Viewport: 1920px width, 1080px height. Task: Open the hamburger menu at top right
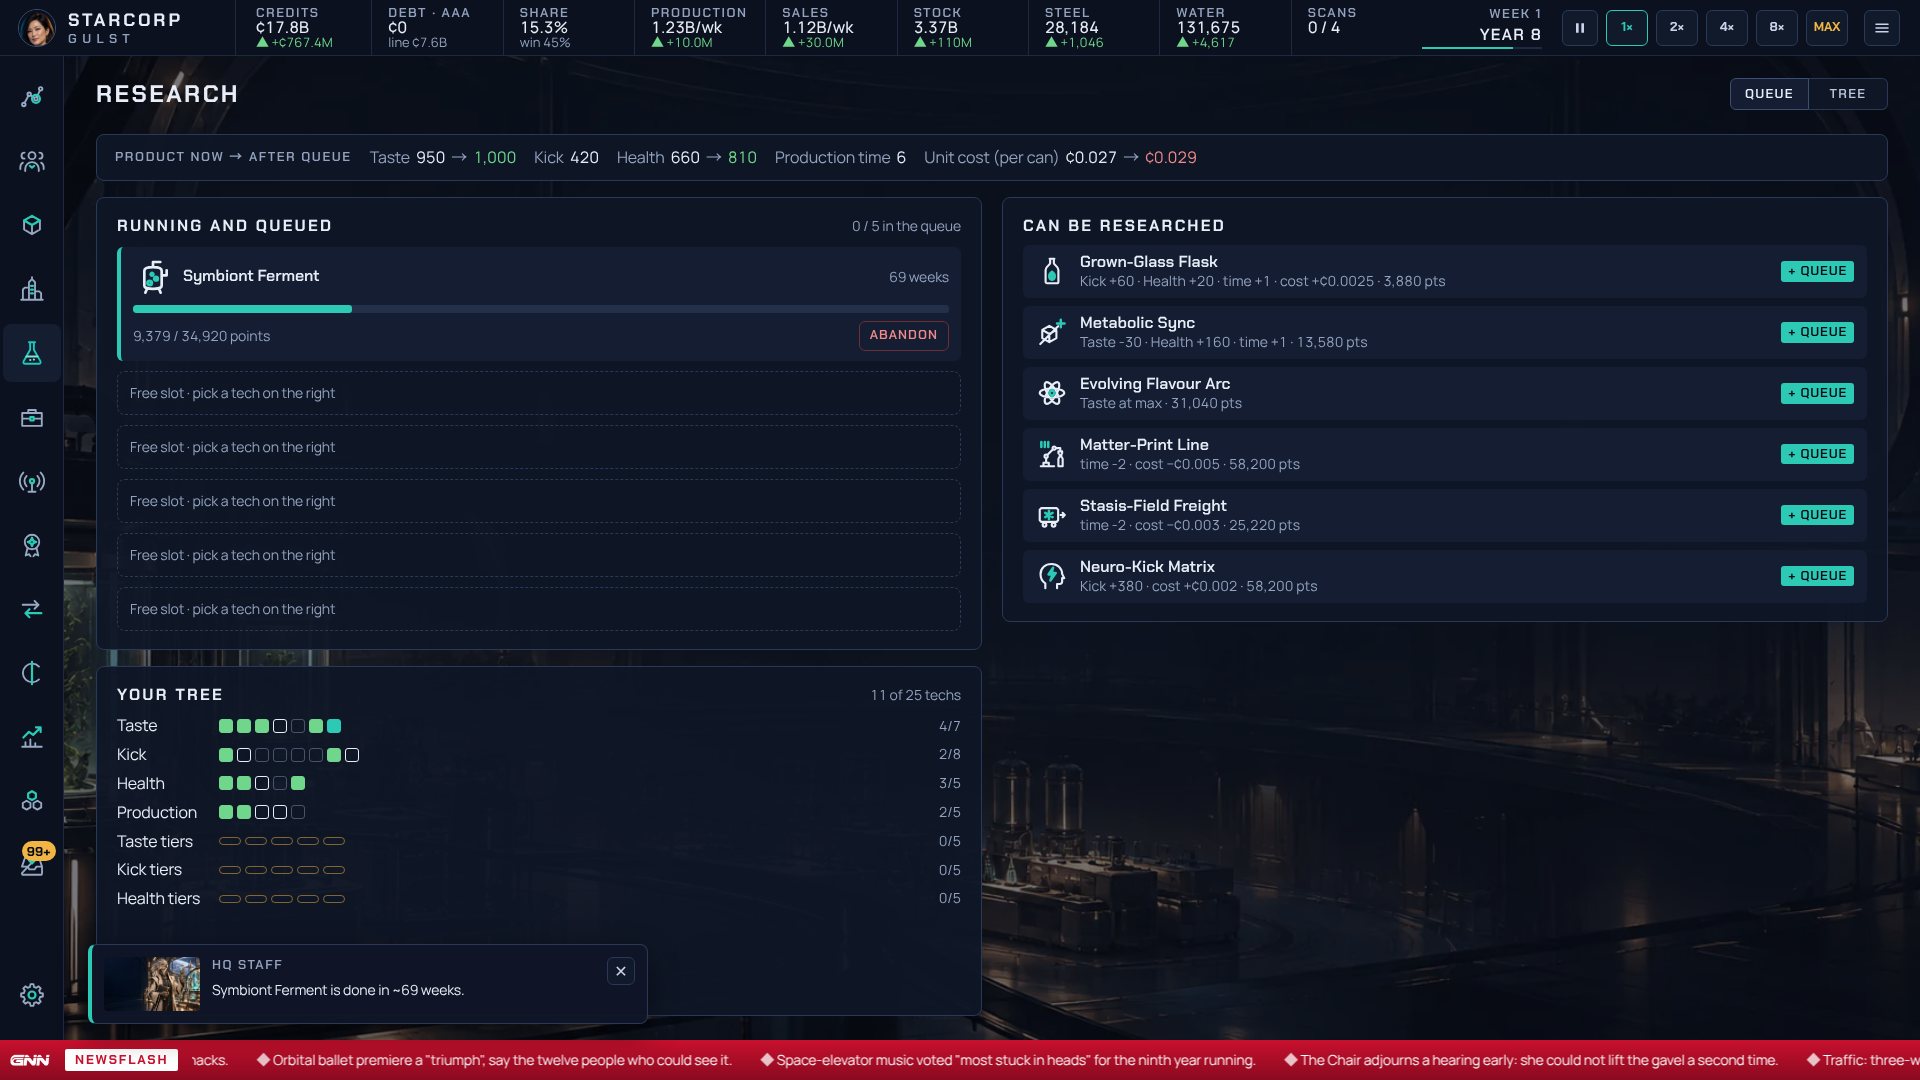(1882, 28)
